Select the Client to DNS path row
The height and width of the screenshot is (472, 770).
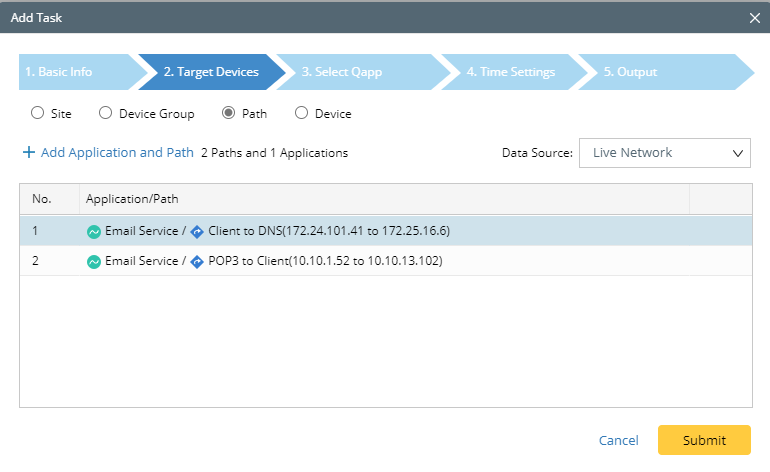pos(329,231)
